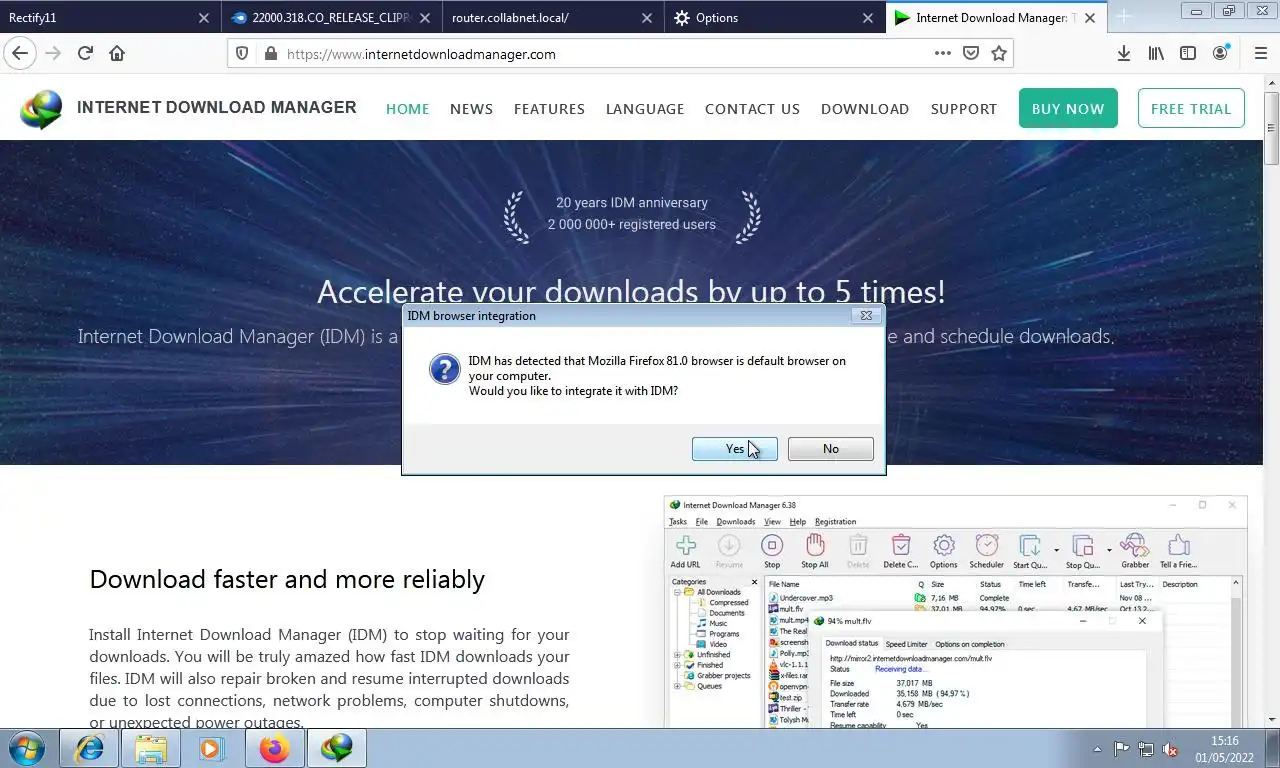Select Firefox icon in the taskbar
This screenshot has height=768, width=1280.
(274, 748)
